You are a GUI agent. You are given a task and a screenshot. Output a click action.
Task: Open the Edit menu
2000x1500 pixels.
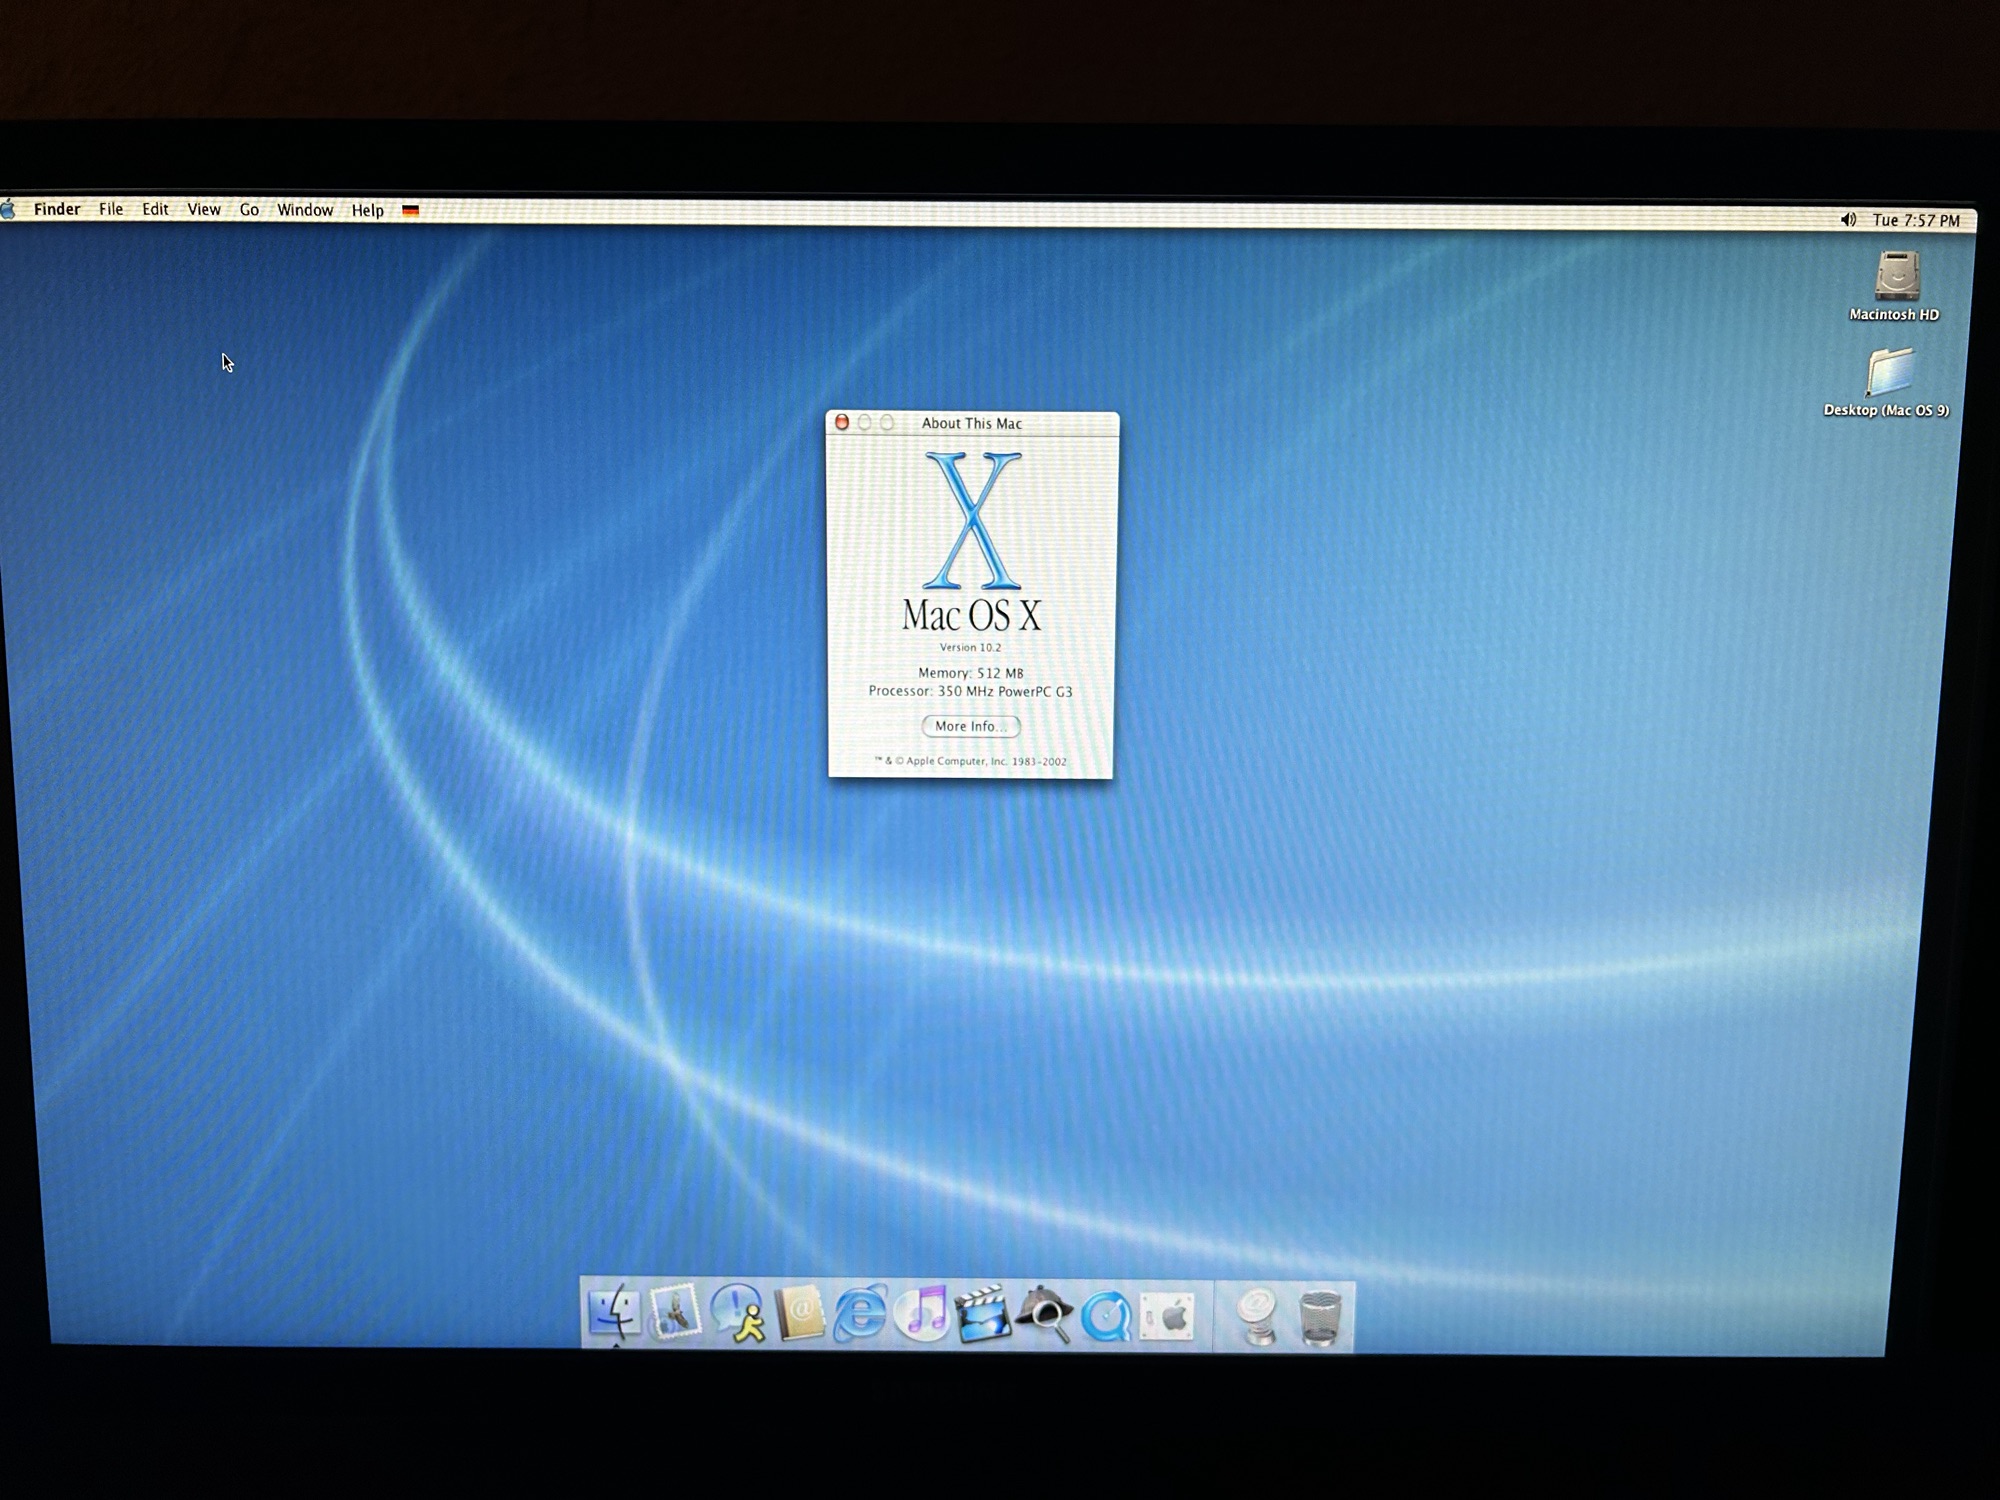[155, 209]
